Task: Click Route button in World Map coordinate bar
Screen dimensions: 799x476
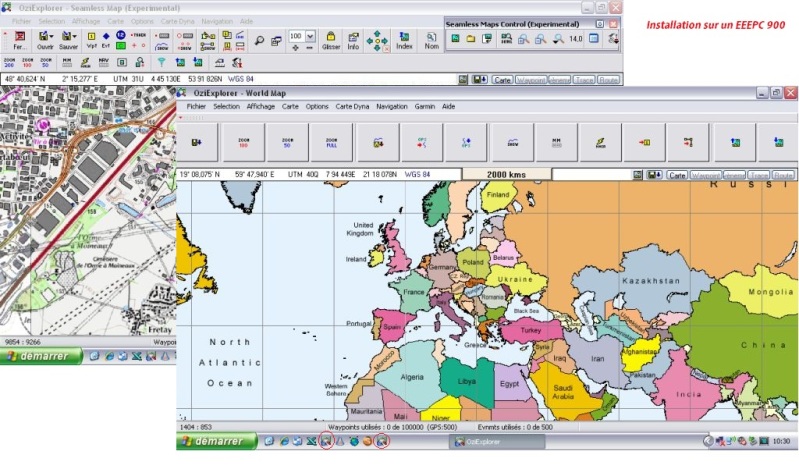Action: (783, 175)
